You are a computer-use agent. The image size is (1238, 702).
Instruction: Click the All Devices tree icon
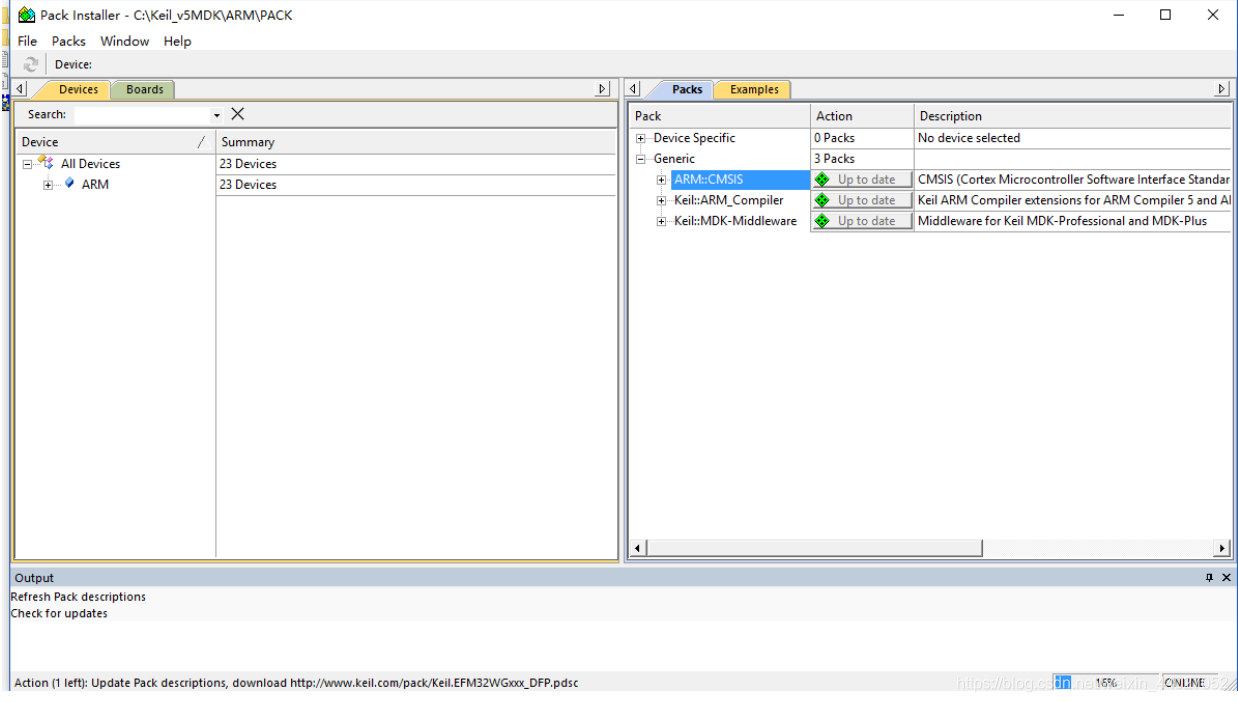pyautogui.click(x=46, y=163)
